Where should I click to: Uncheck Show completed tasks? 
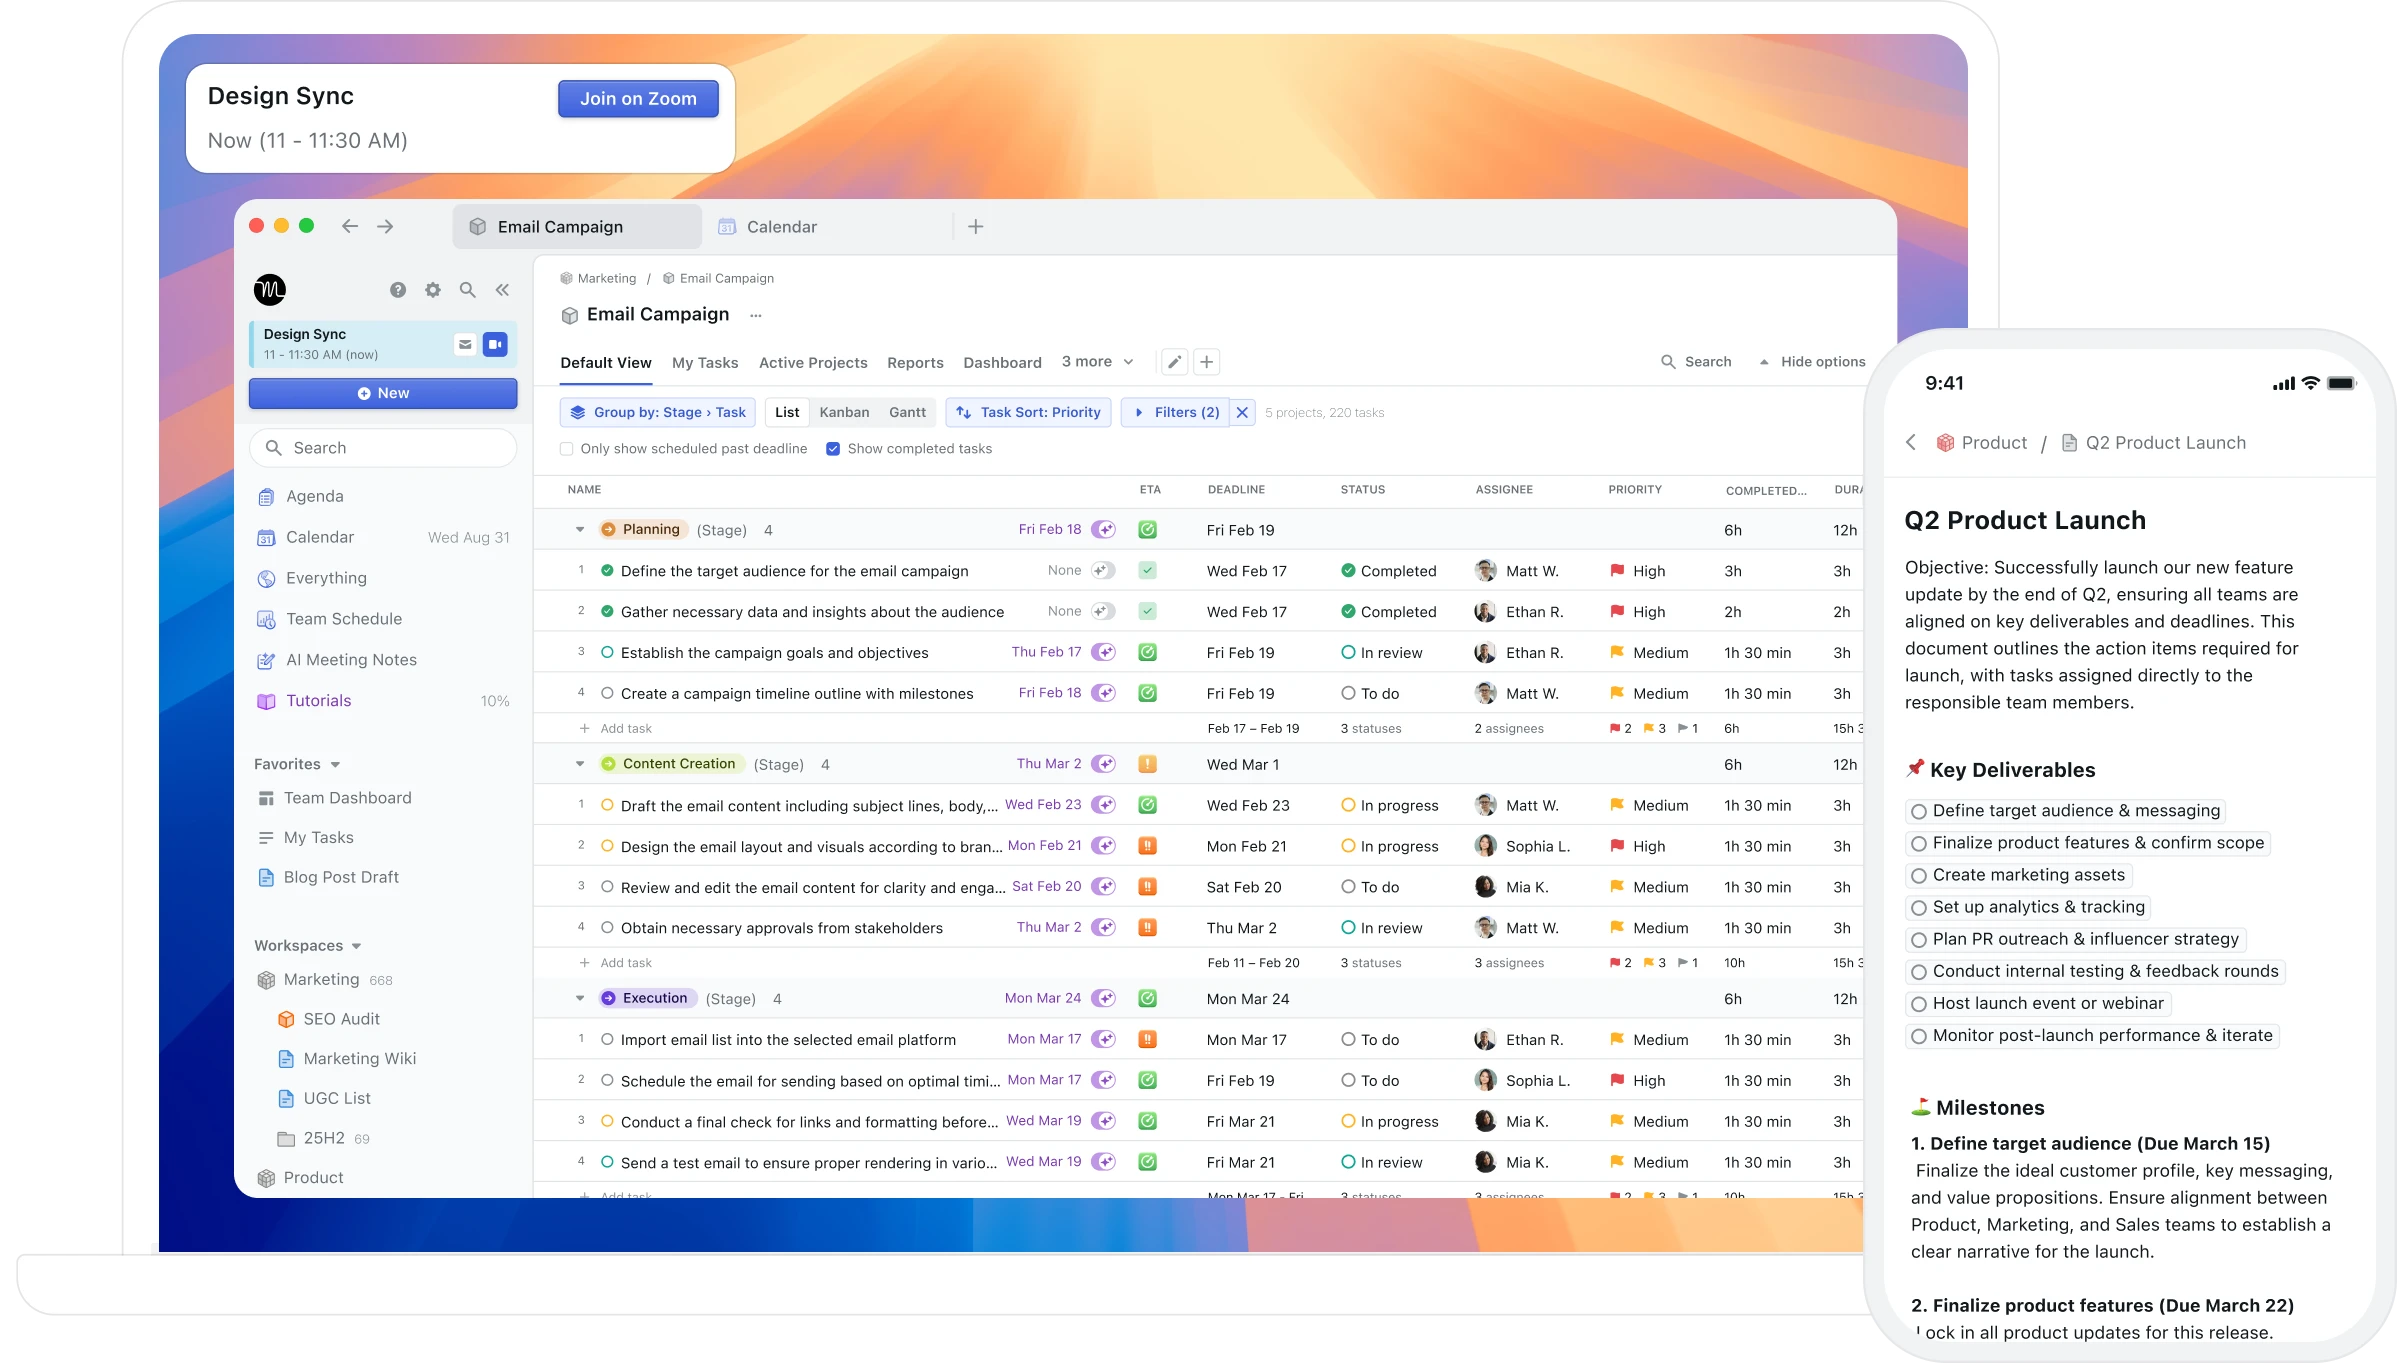833,449
